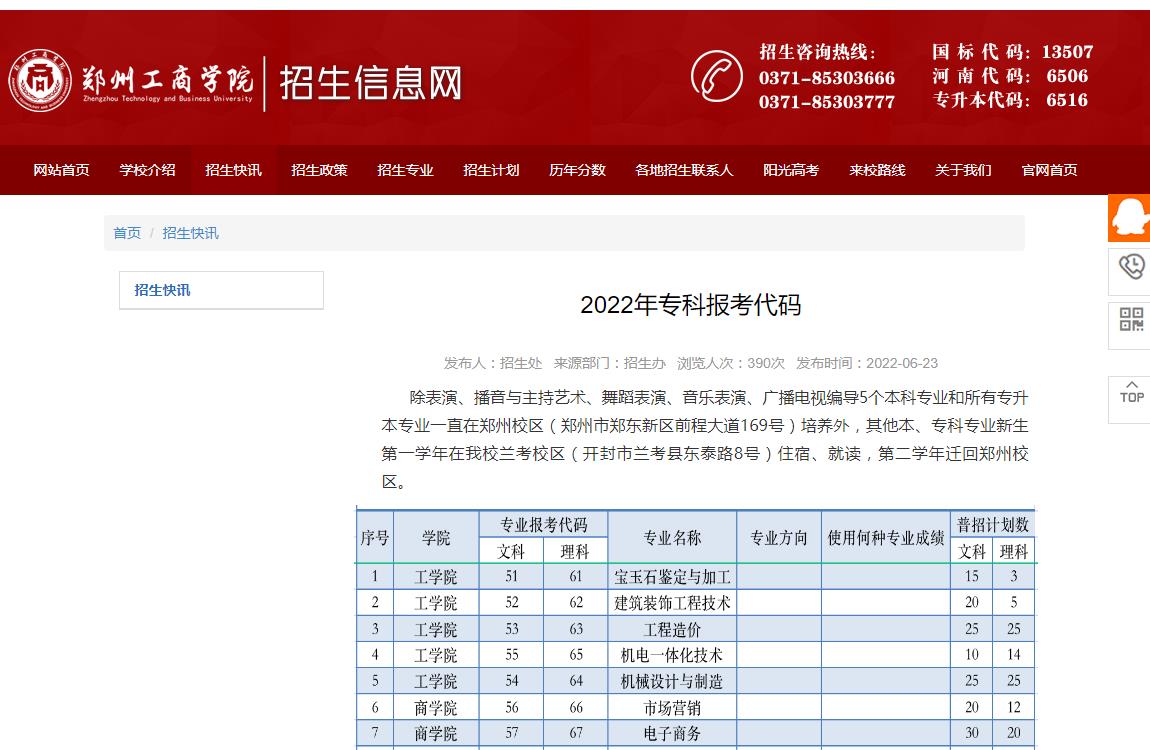Click the 市场营销 table cell

[x=672, y=708]
